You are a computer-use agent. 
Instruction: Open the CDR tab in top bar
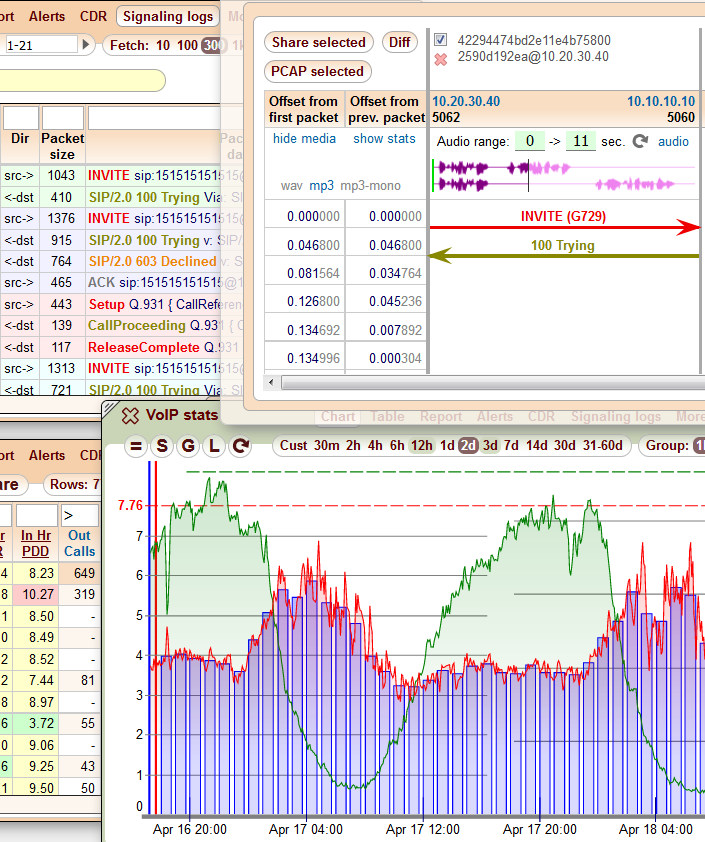(x=94, y=16)
